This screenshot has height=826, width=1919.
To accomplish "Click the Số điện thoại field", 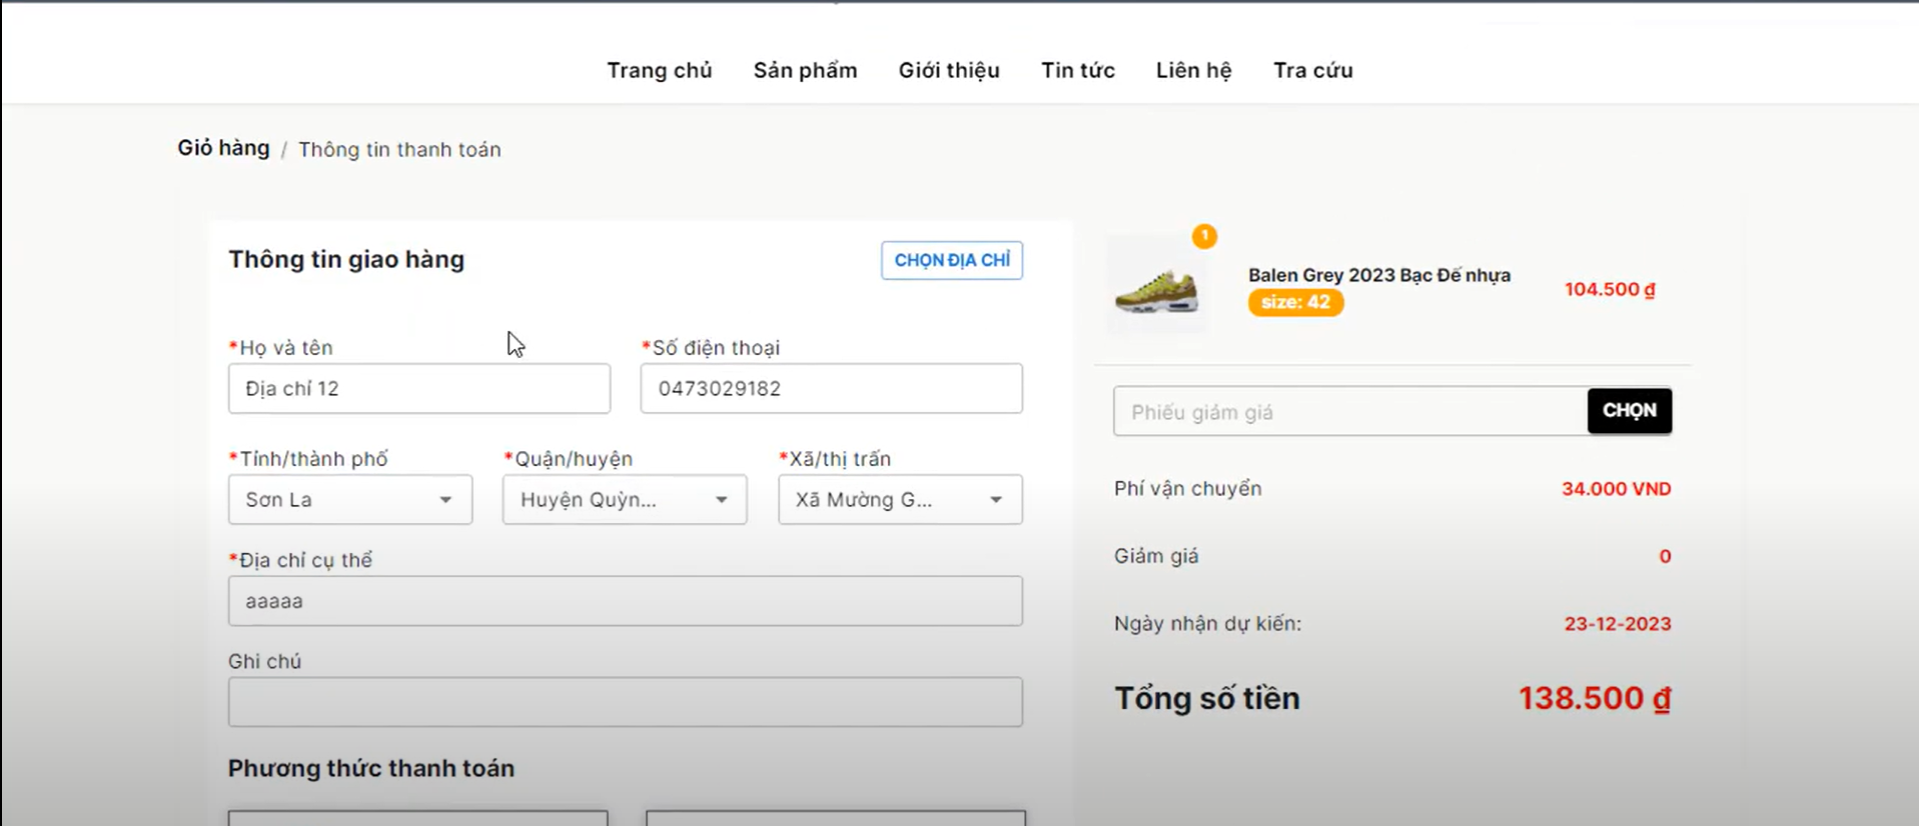I will tap(831, 388).
